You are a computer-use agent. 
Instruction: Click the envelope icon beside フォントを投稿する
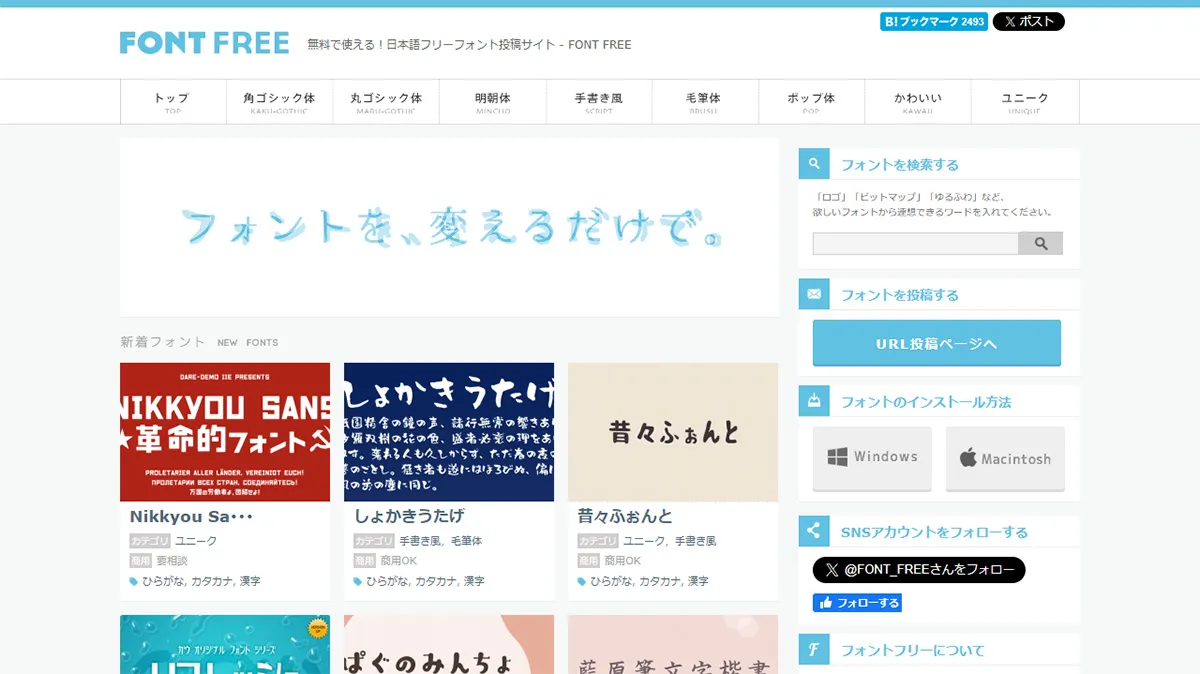point(812,293)
